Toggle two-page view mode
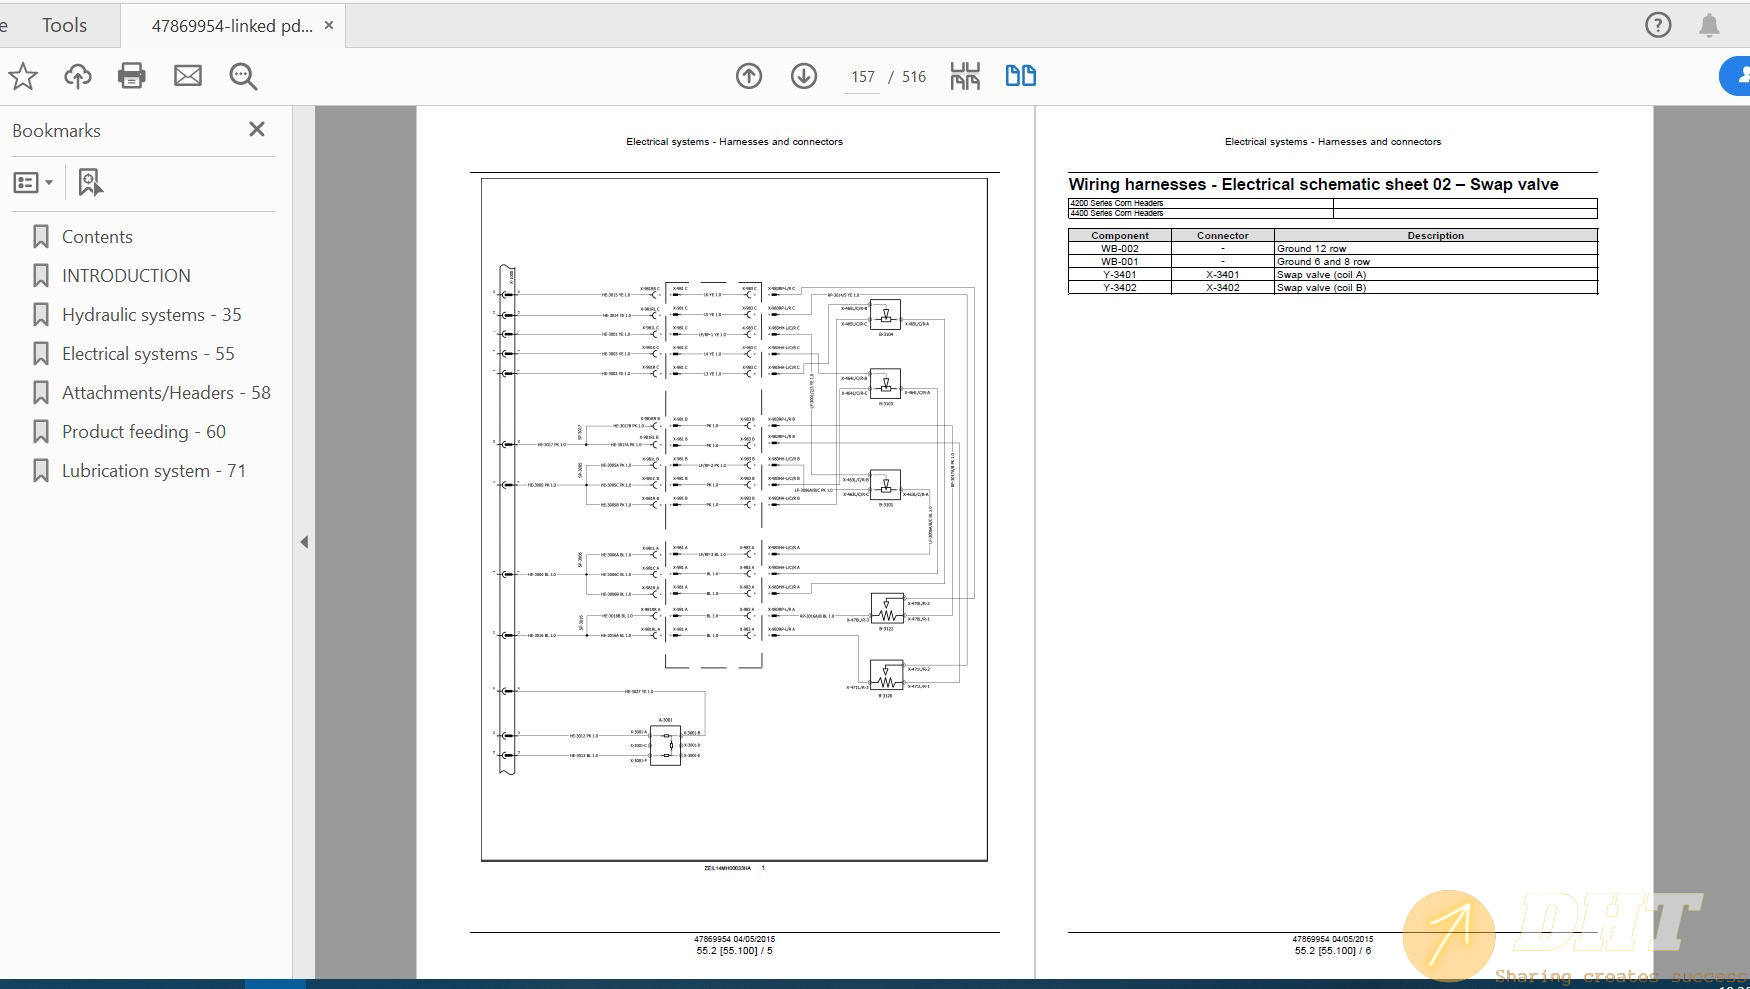Screen dimensions: 1750x989 [x=1020, y=76]
